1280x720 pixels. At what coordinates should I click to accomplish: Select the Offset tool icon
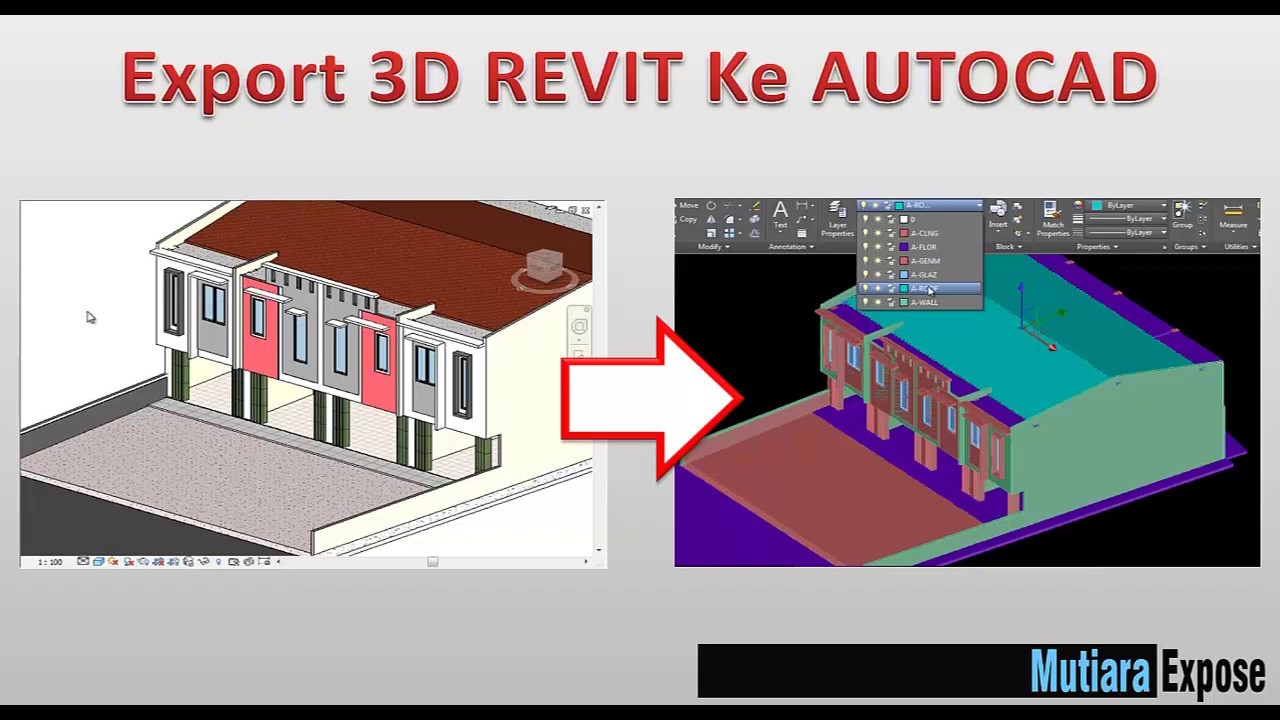point(754,234)
